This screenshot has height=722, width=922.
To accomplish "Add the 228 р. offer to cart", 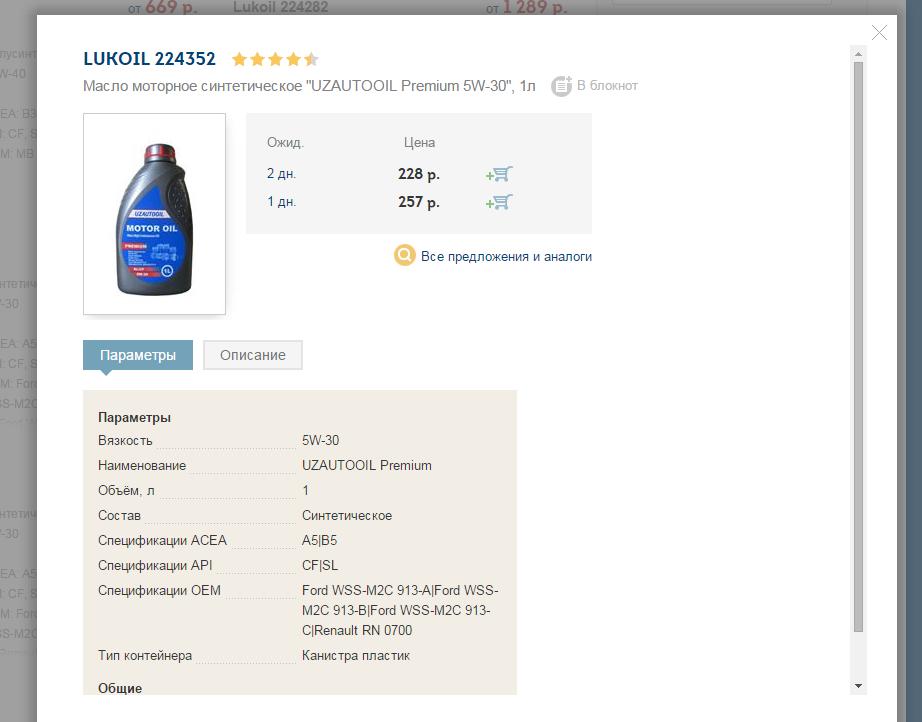I will coord(499,174).
